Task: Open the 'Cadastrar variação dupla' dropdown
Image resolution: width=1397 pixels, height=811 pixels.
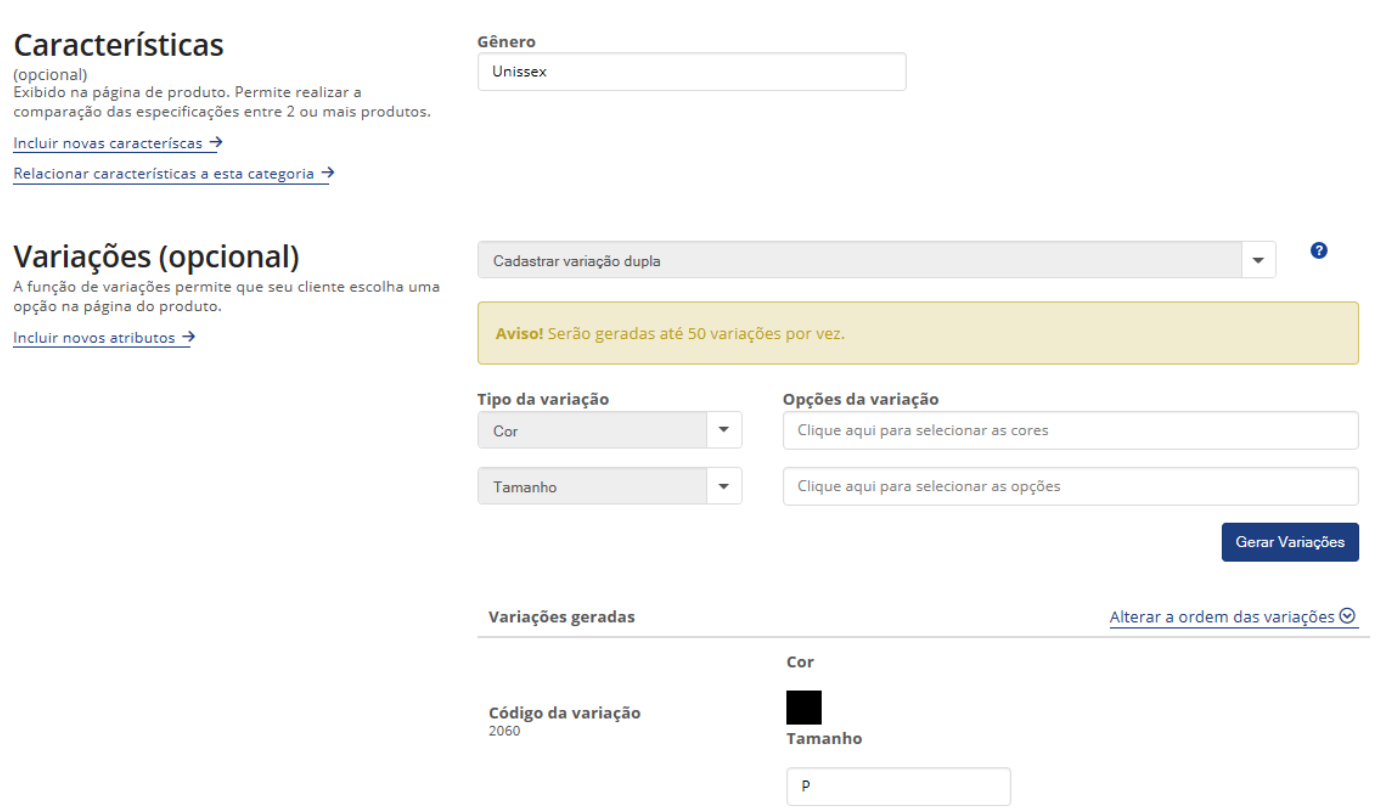Action: pyautogui.click(x=876, y=260)
